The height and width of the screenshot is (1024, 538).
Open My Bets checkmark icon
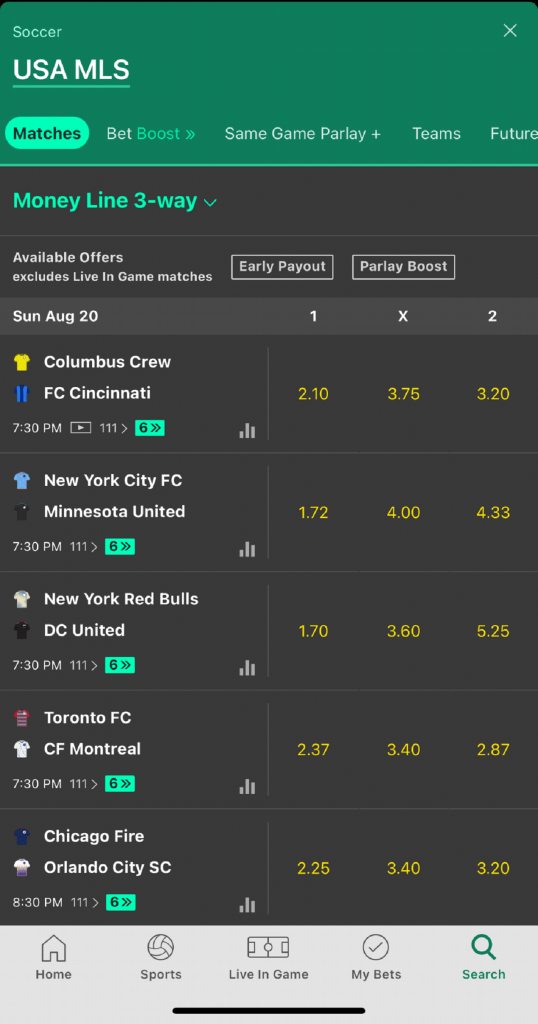(x=376, y=948)
